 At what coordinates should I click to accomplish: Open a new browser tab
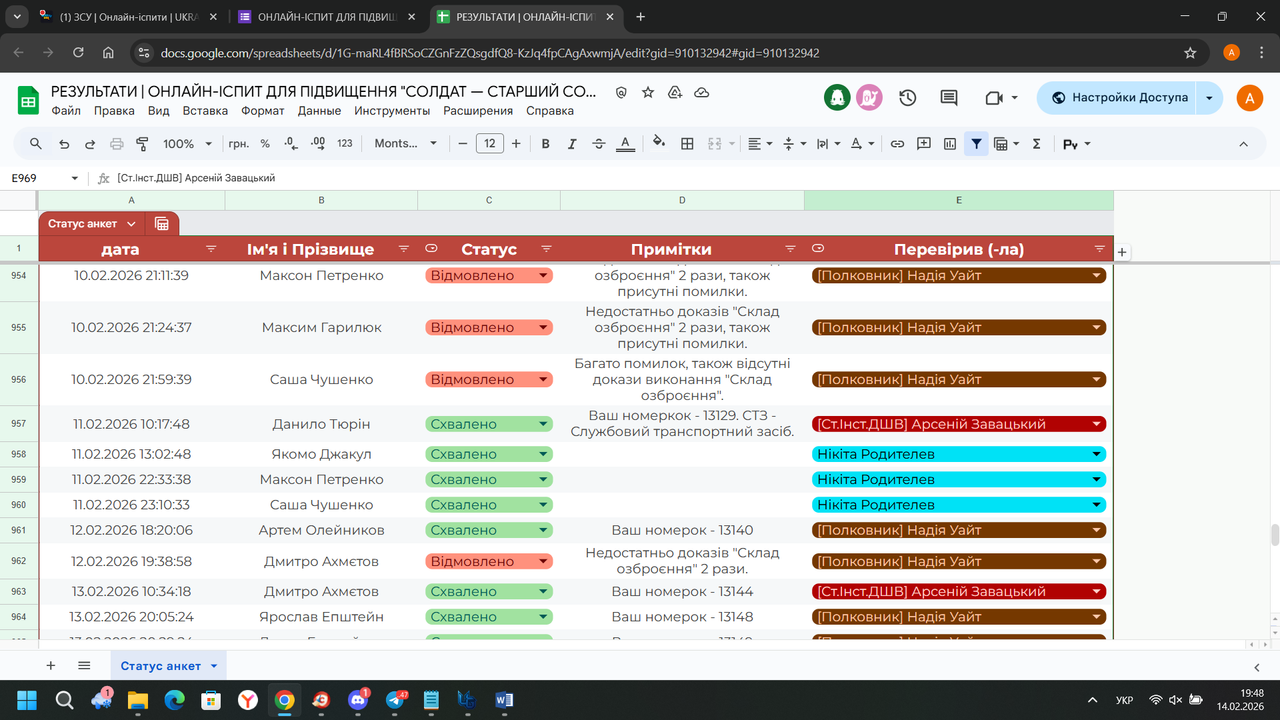[x=641, y=17]
